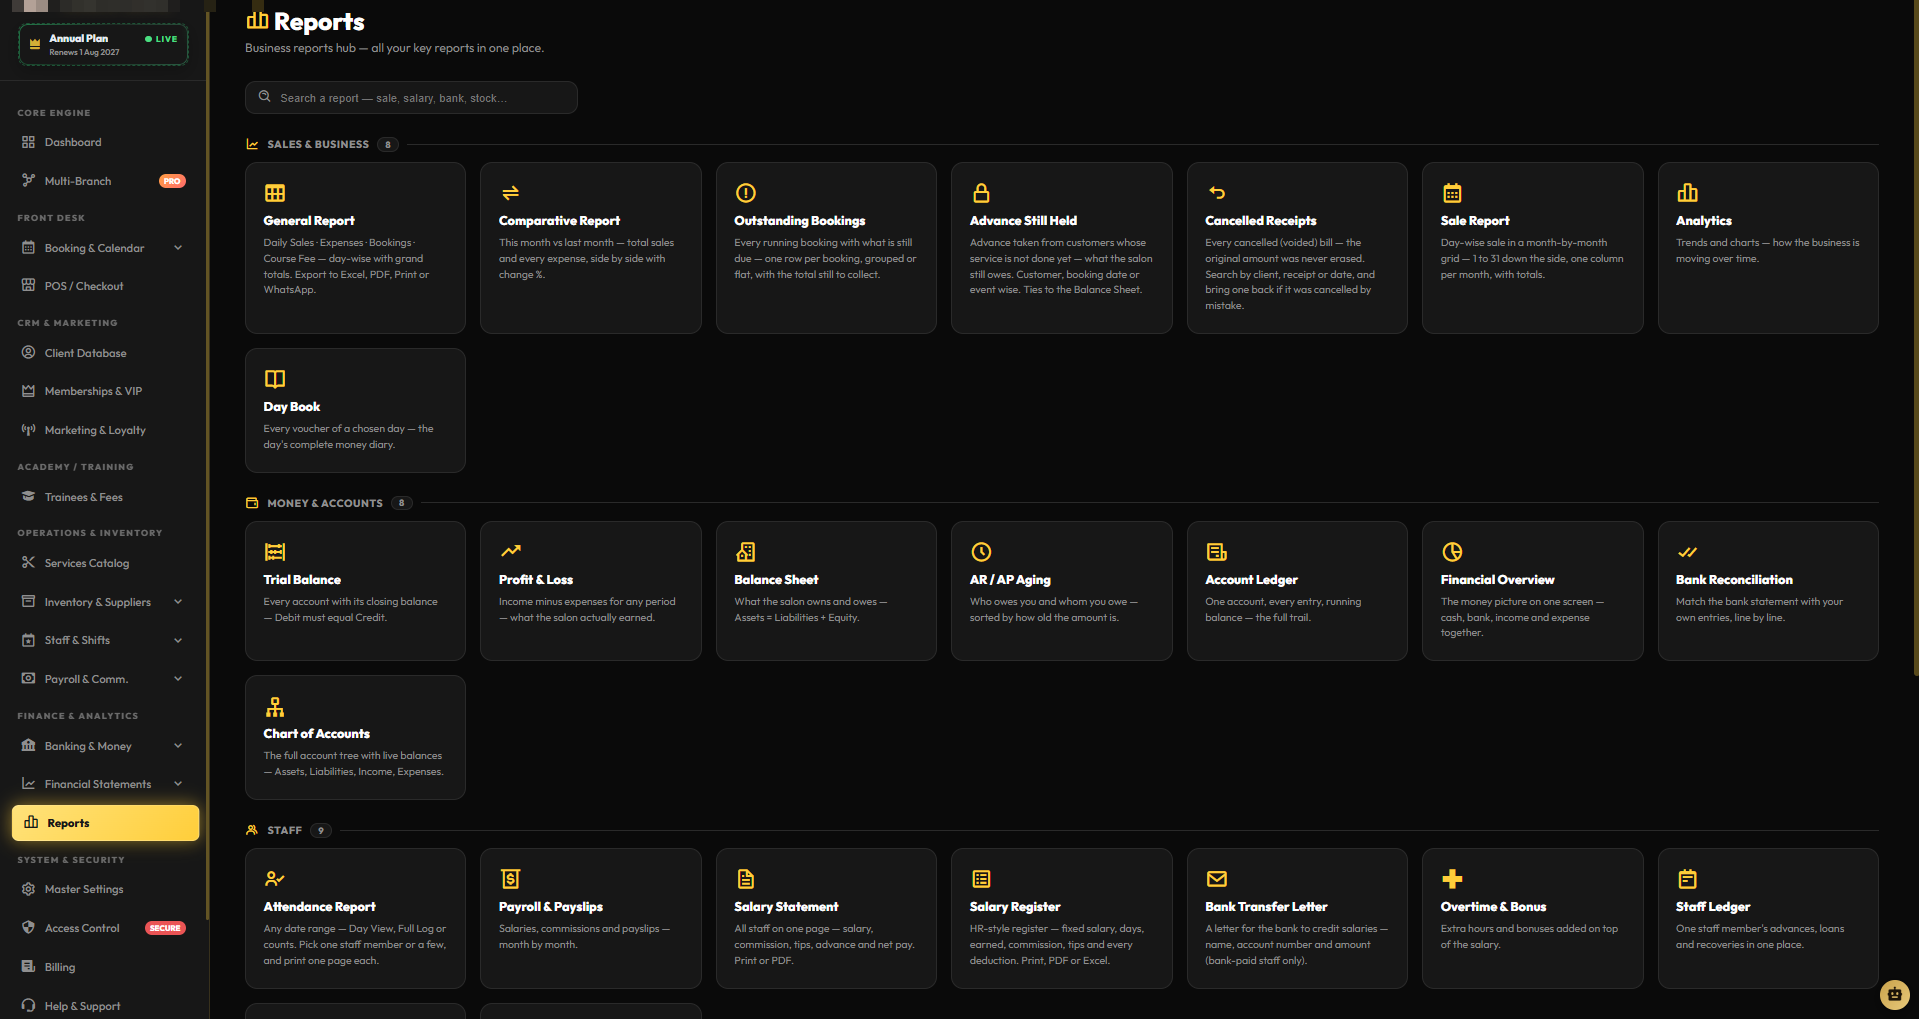
Task: Expand the Booking & Calendar submenu chevron
Action: click(178, 248)
